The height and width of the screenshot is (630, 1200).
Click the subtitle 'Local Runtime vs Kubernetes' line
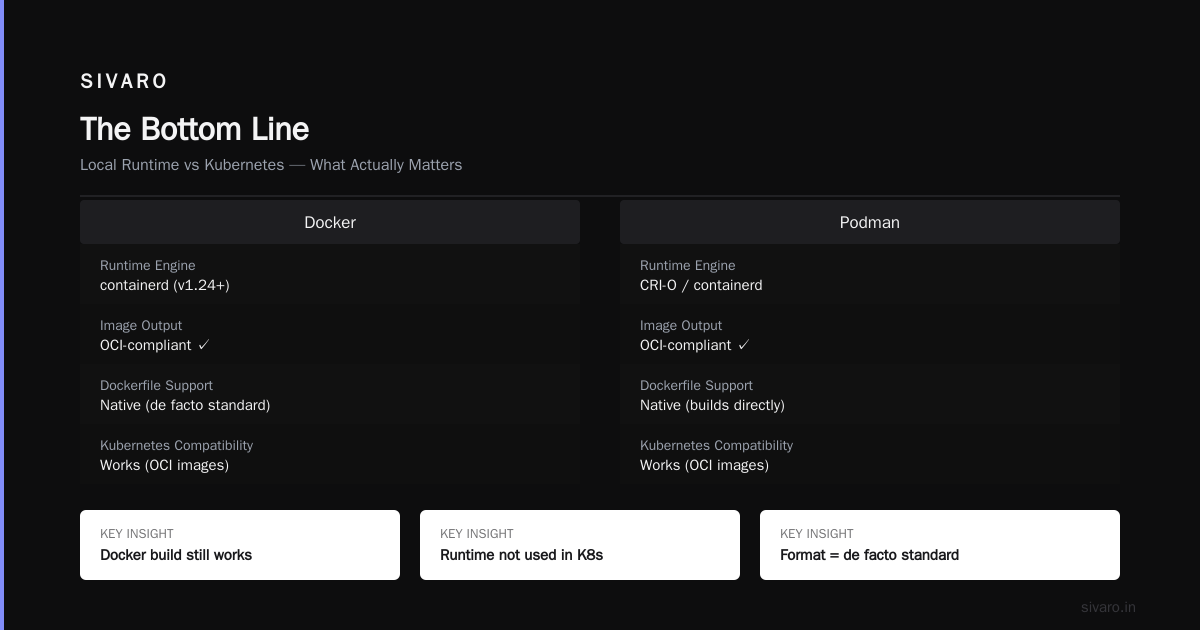(271, 165)
